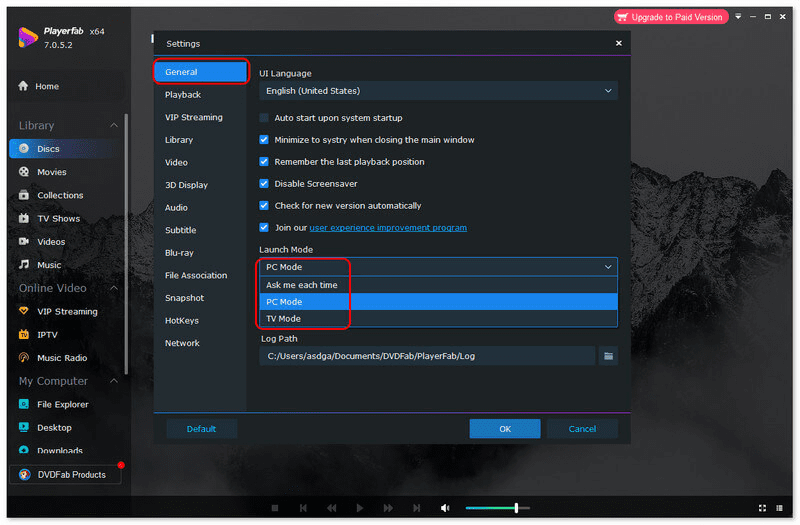This screenshot has height=525, width=800.
Task: Click the folder icon beside Log Path
Action: pos(608,356)
